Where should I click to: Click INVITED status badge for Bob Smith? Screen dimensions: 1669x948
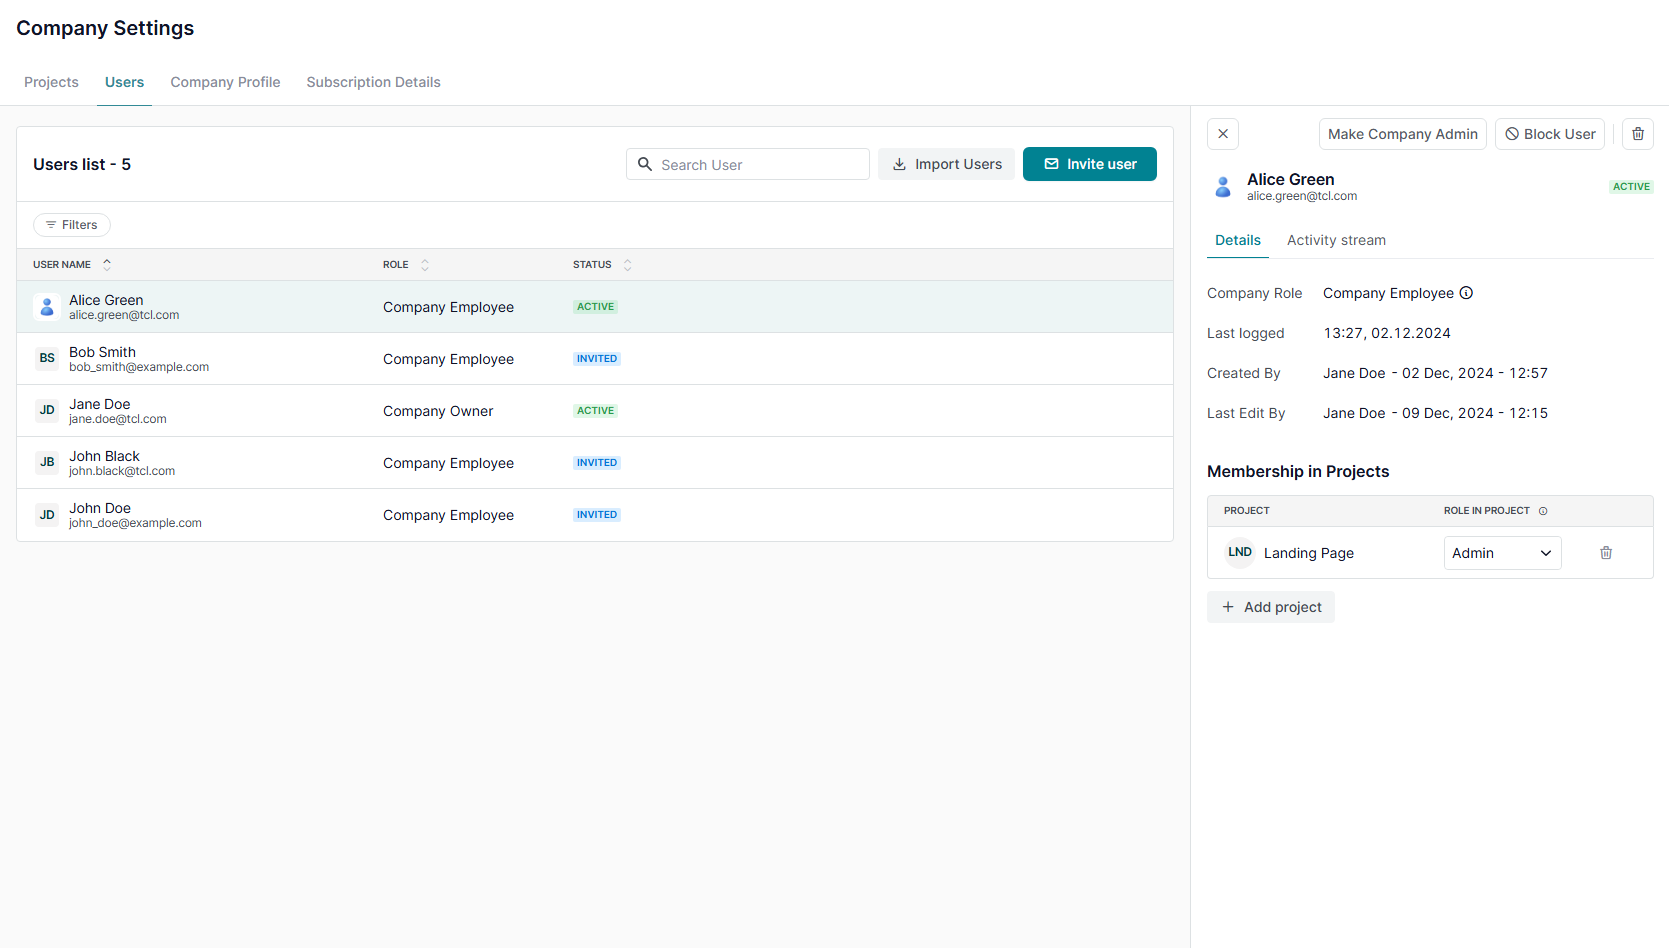coord(597,359)
